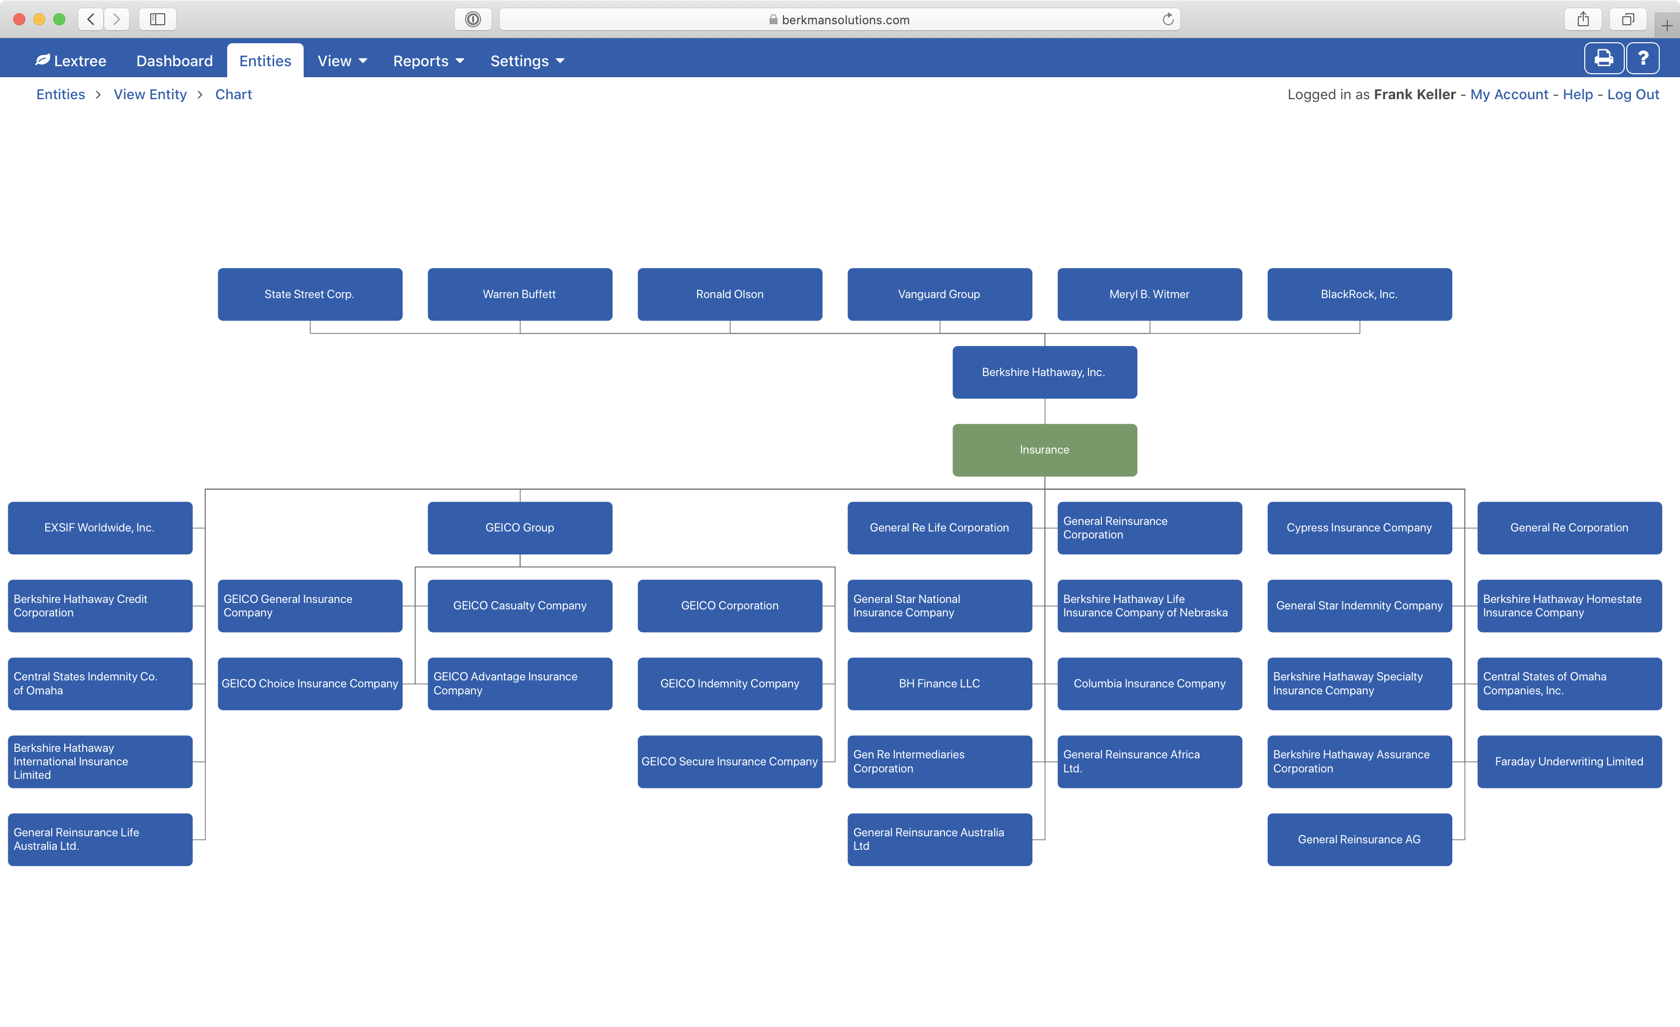This screenshot has height=1027, width=1680.
Task: Select the Ronald Olson node
Action: [x=730, y=294]
